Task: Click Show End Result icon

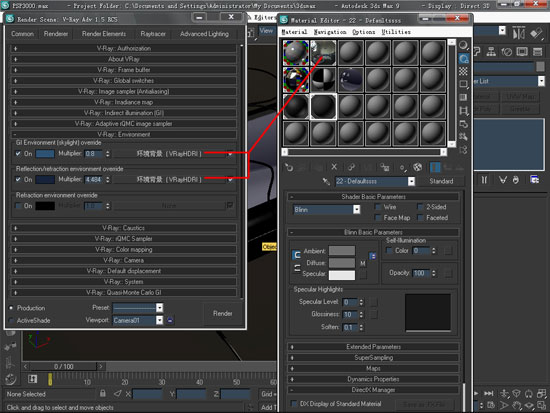Action: tap(435, 167)
